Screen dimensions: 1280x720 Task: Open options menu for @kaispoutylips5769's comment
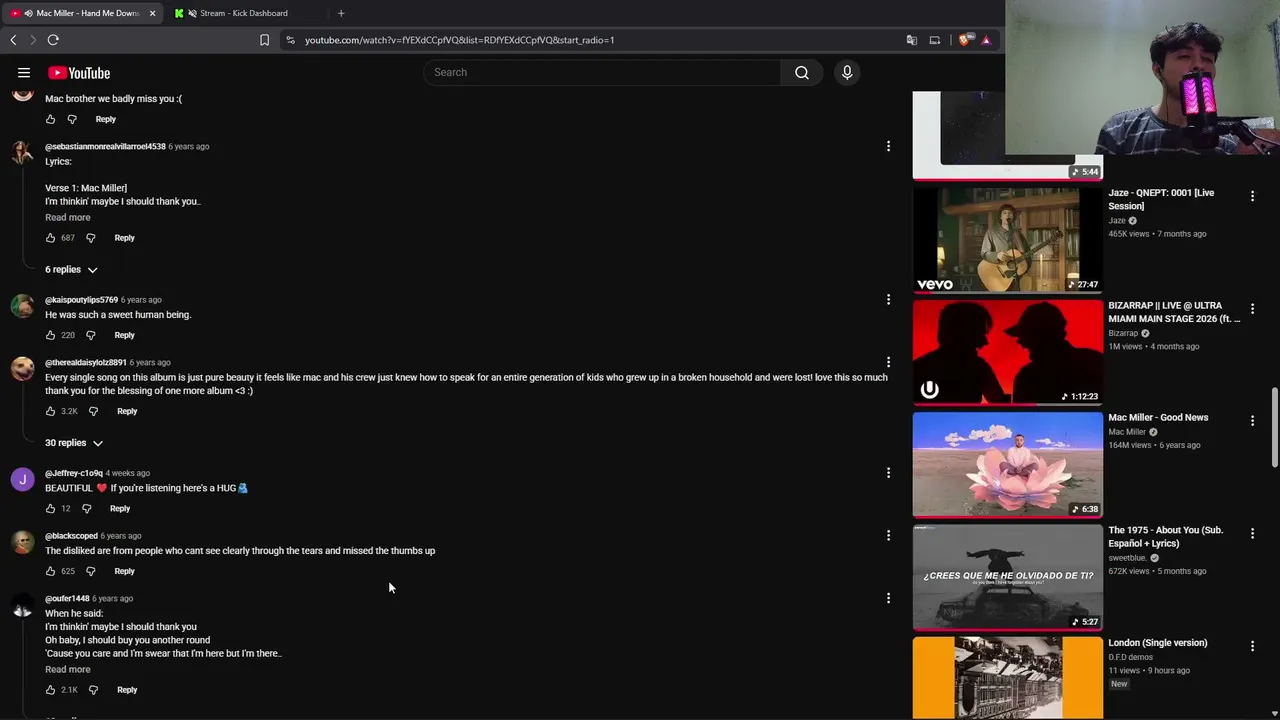(x=888, y=300)
